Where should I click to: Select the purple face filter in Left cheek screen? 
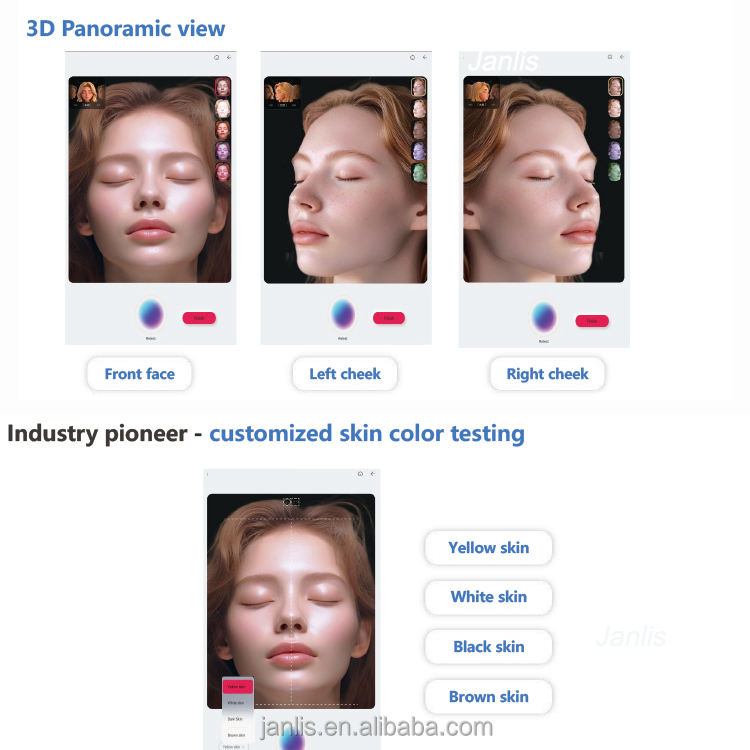(419, 151)
